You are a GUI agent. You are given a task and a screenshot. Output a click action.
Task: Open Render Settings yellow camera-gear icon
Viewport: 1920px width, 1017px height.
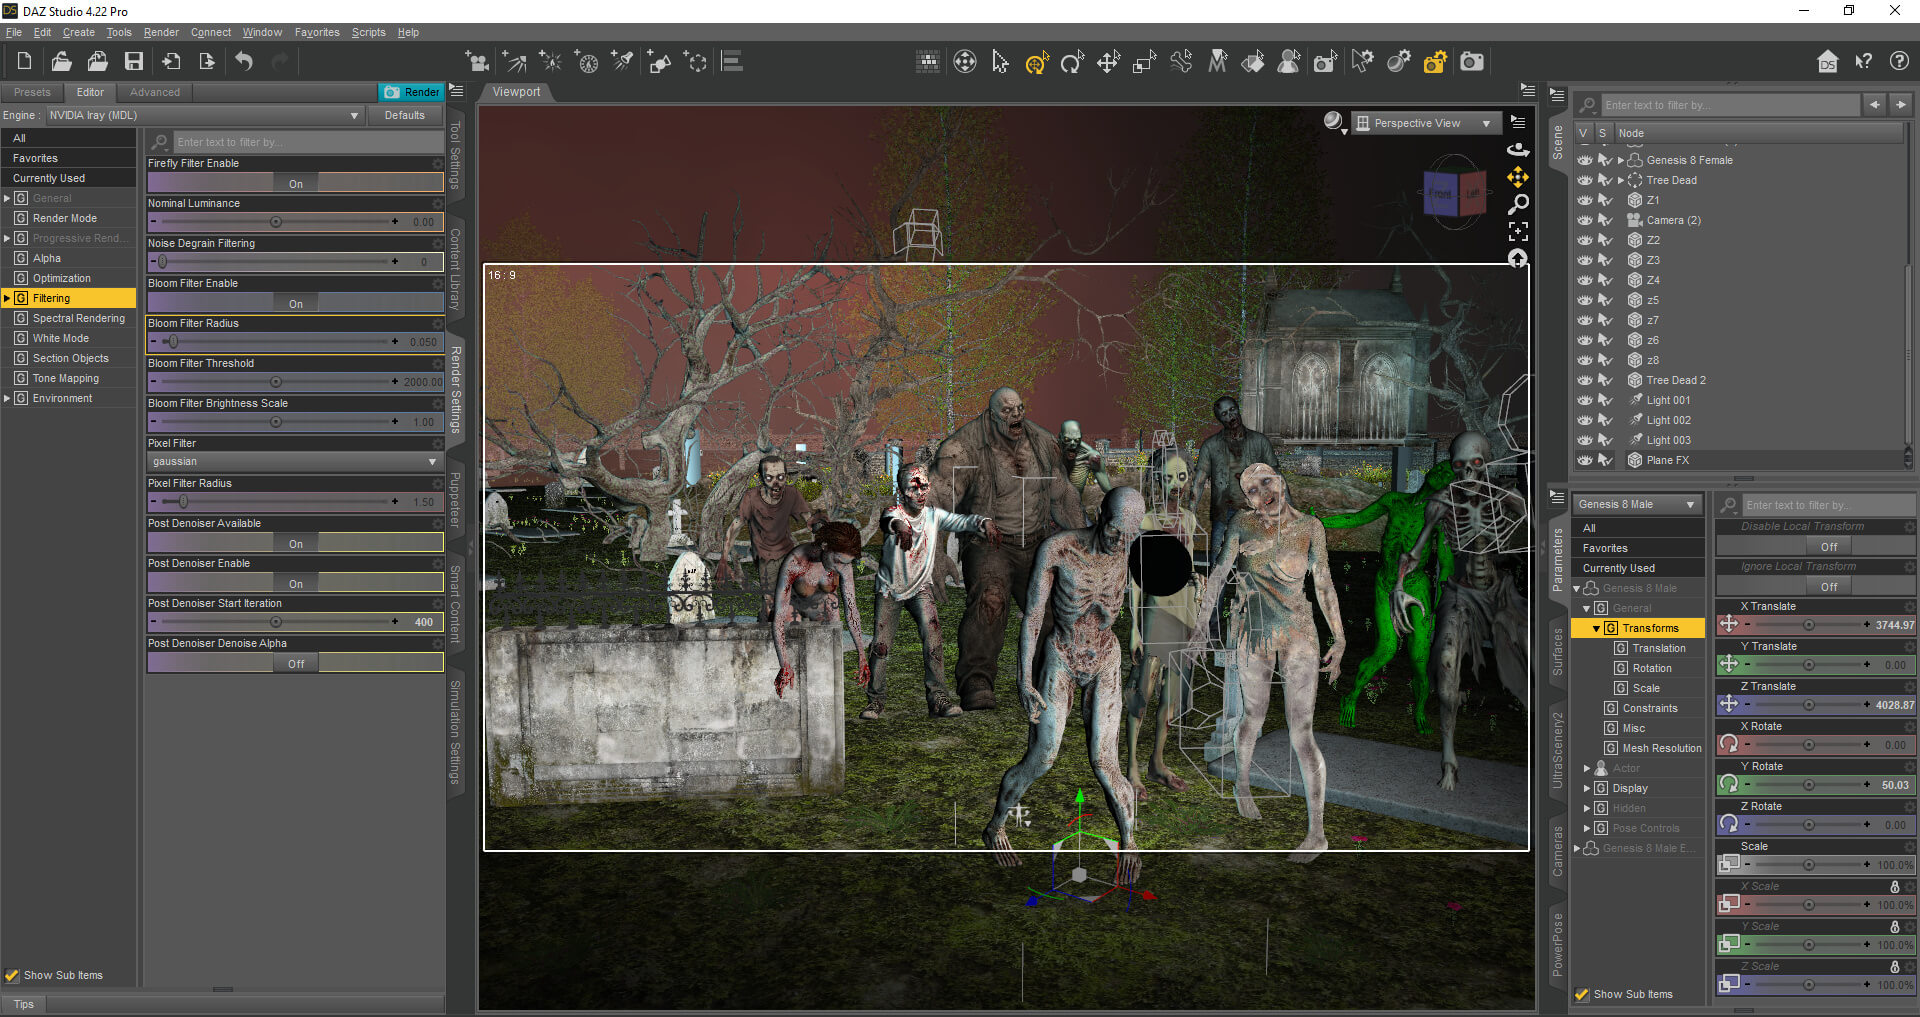1435,62
